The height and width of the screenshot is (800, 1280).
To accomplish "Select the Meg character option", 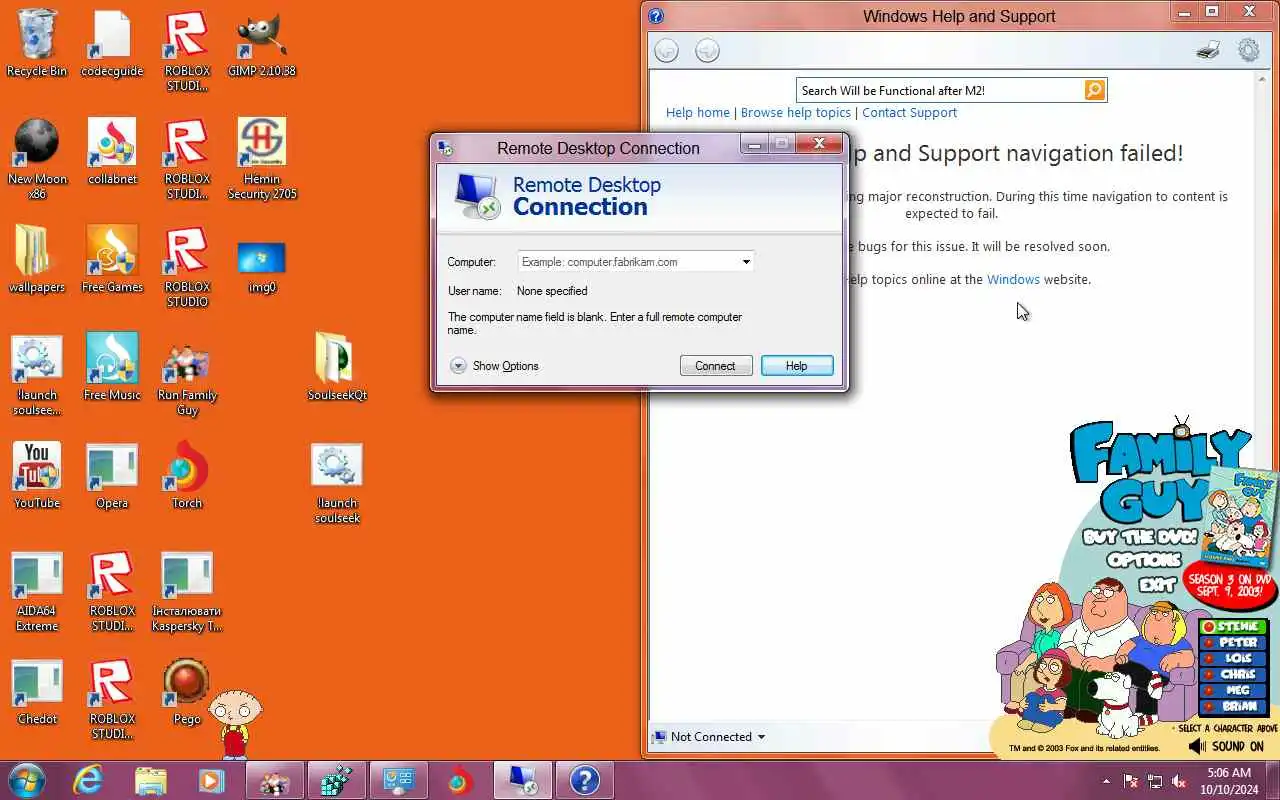I will pos(1232,691).
